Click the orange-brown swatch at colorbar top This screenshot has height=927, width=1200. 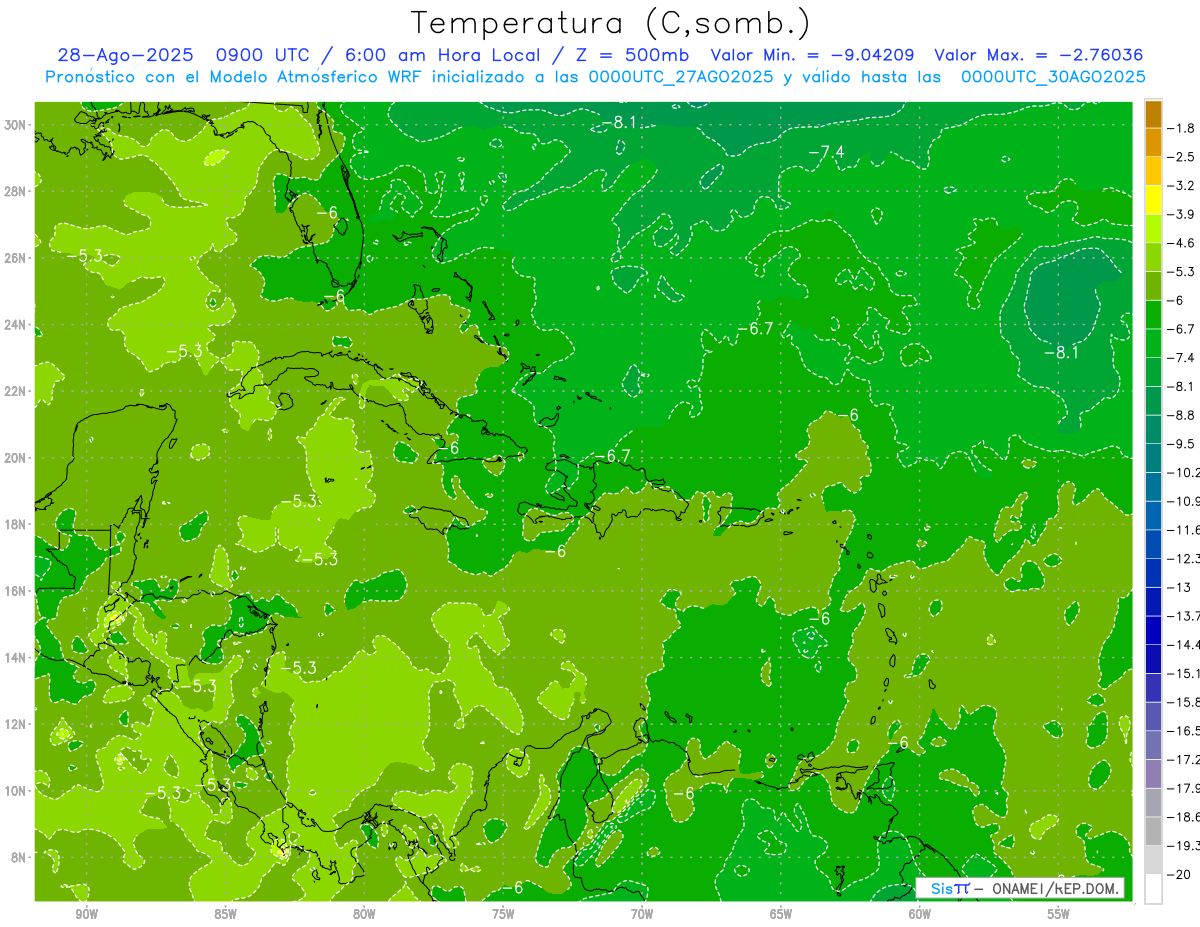pyautogui.click(x=1153, y=114)
